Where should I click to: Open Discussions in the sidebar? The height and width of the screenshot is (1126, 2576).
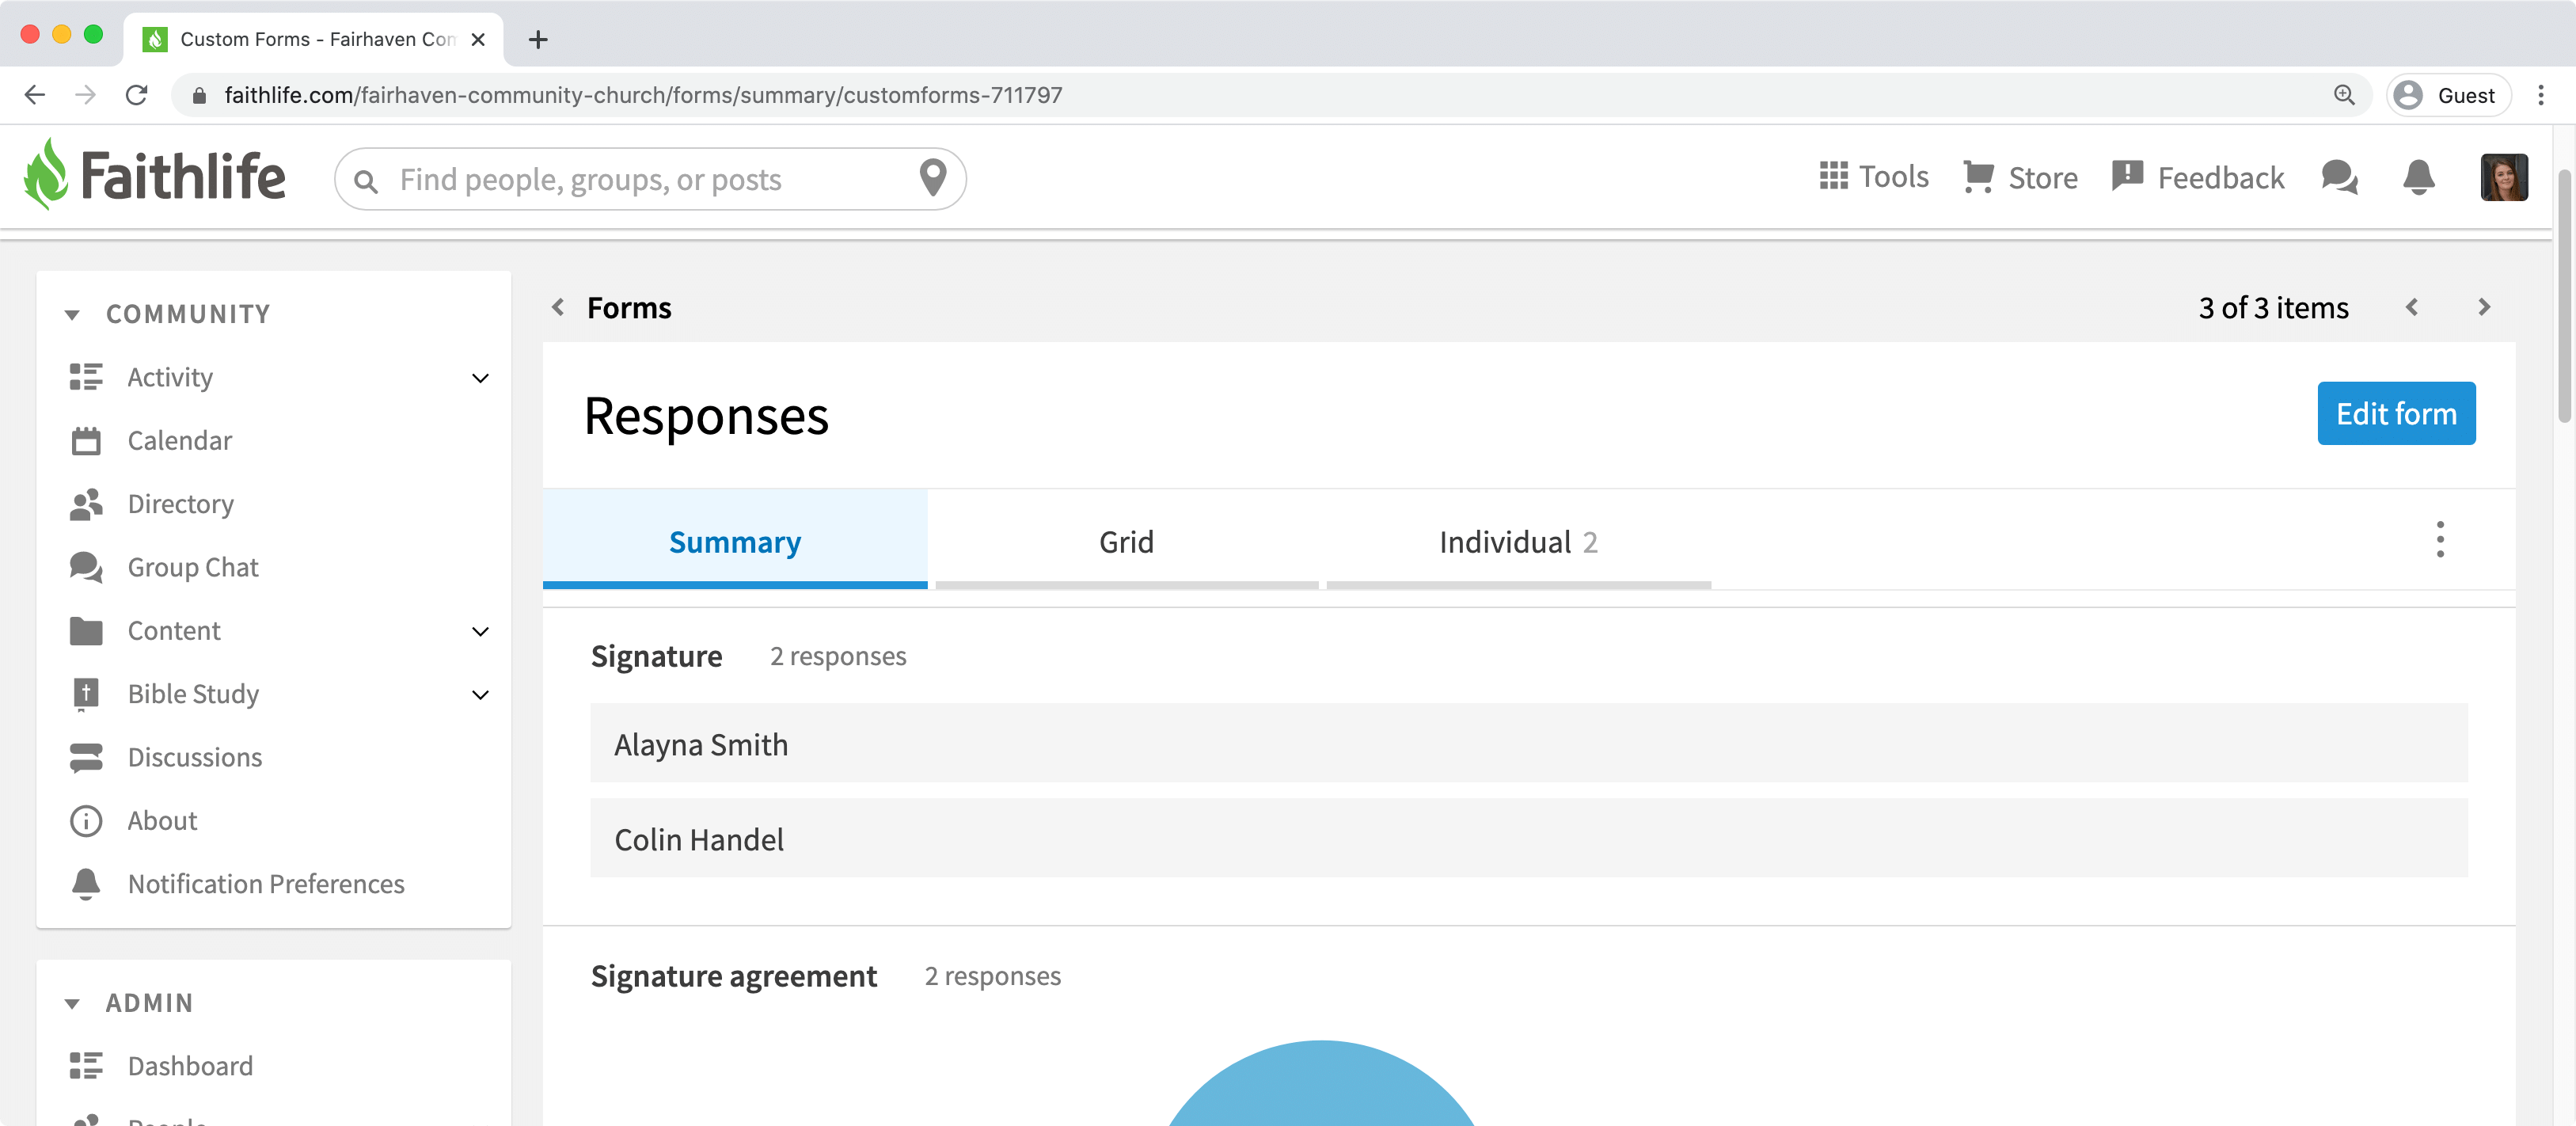(x=195, y=757)
